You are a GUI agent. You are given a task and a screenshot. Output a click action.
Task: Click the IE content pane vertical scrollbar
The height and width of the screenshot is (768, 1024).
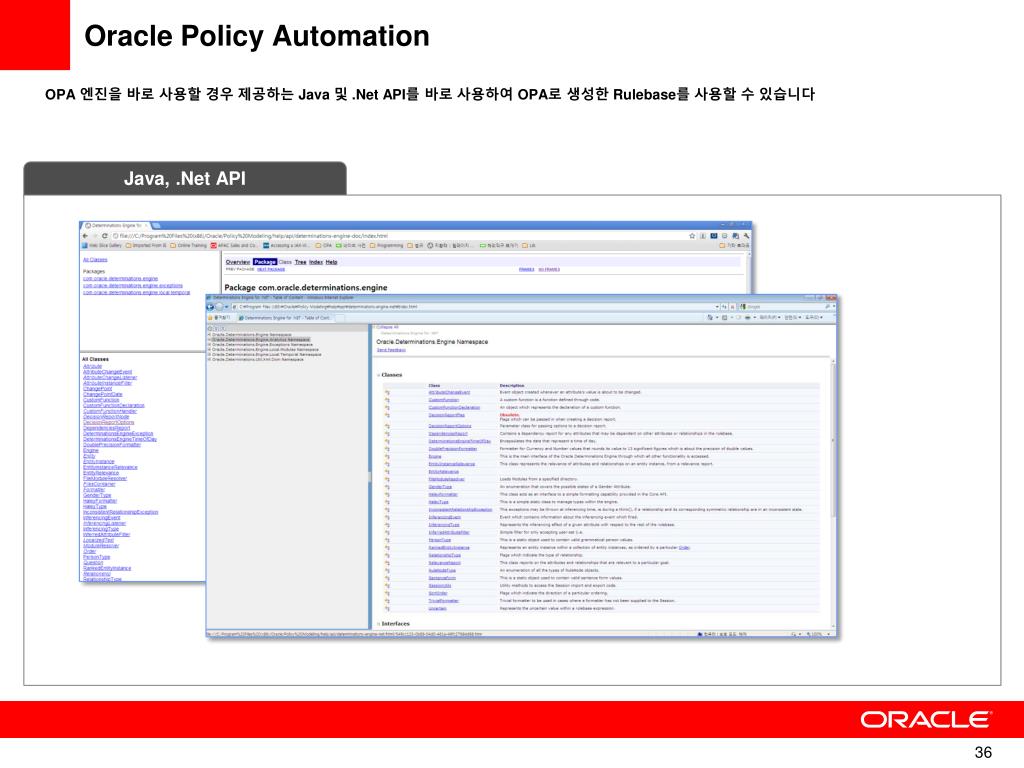point(833,493)
